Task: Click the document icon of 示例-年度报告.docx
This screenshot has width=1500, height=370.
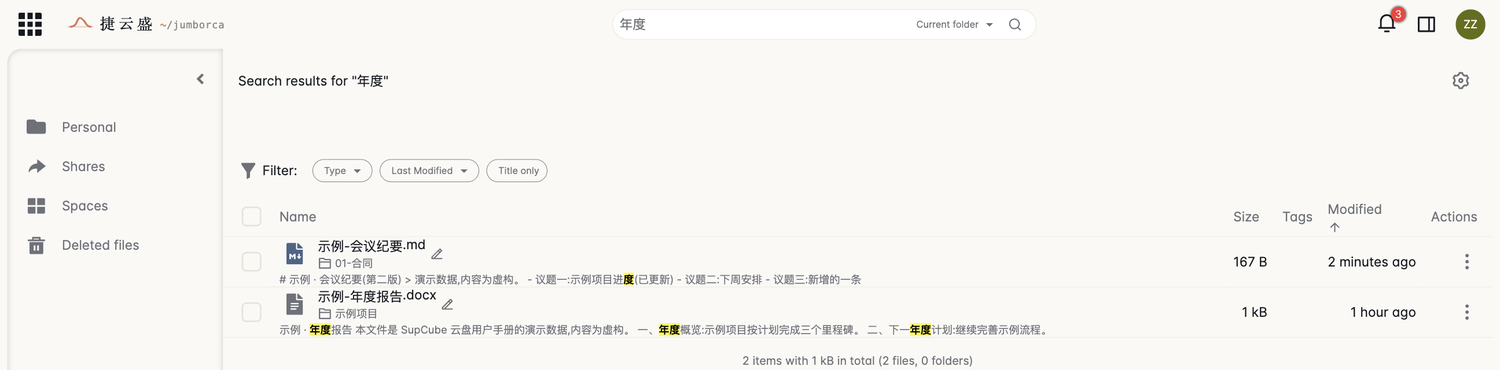Action: pyautogui.click(x=295, y=304)
